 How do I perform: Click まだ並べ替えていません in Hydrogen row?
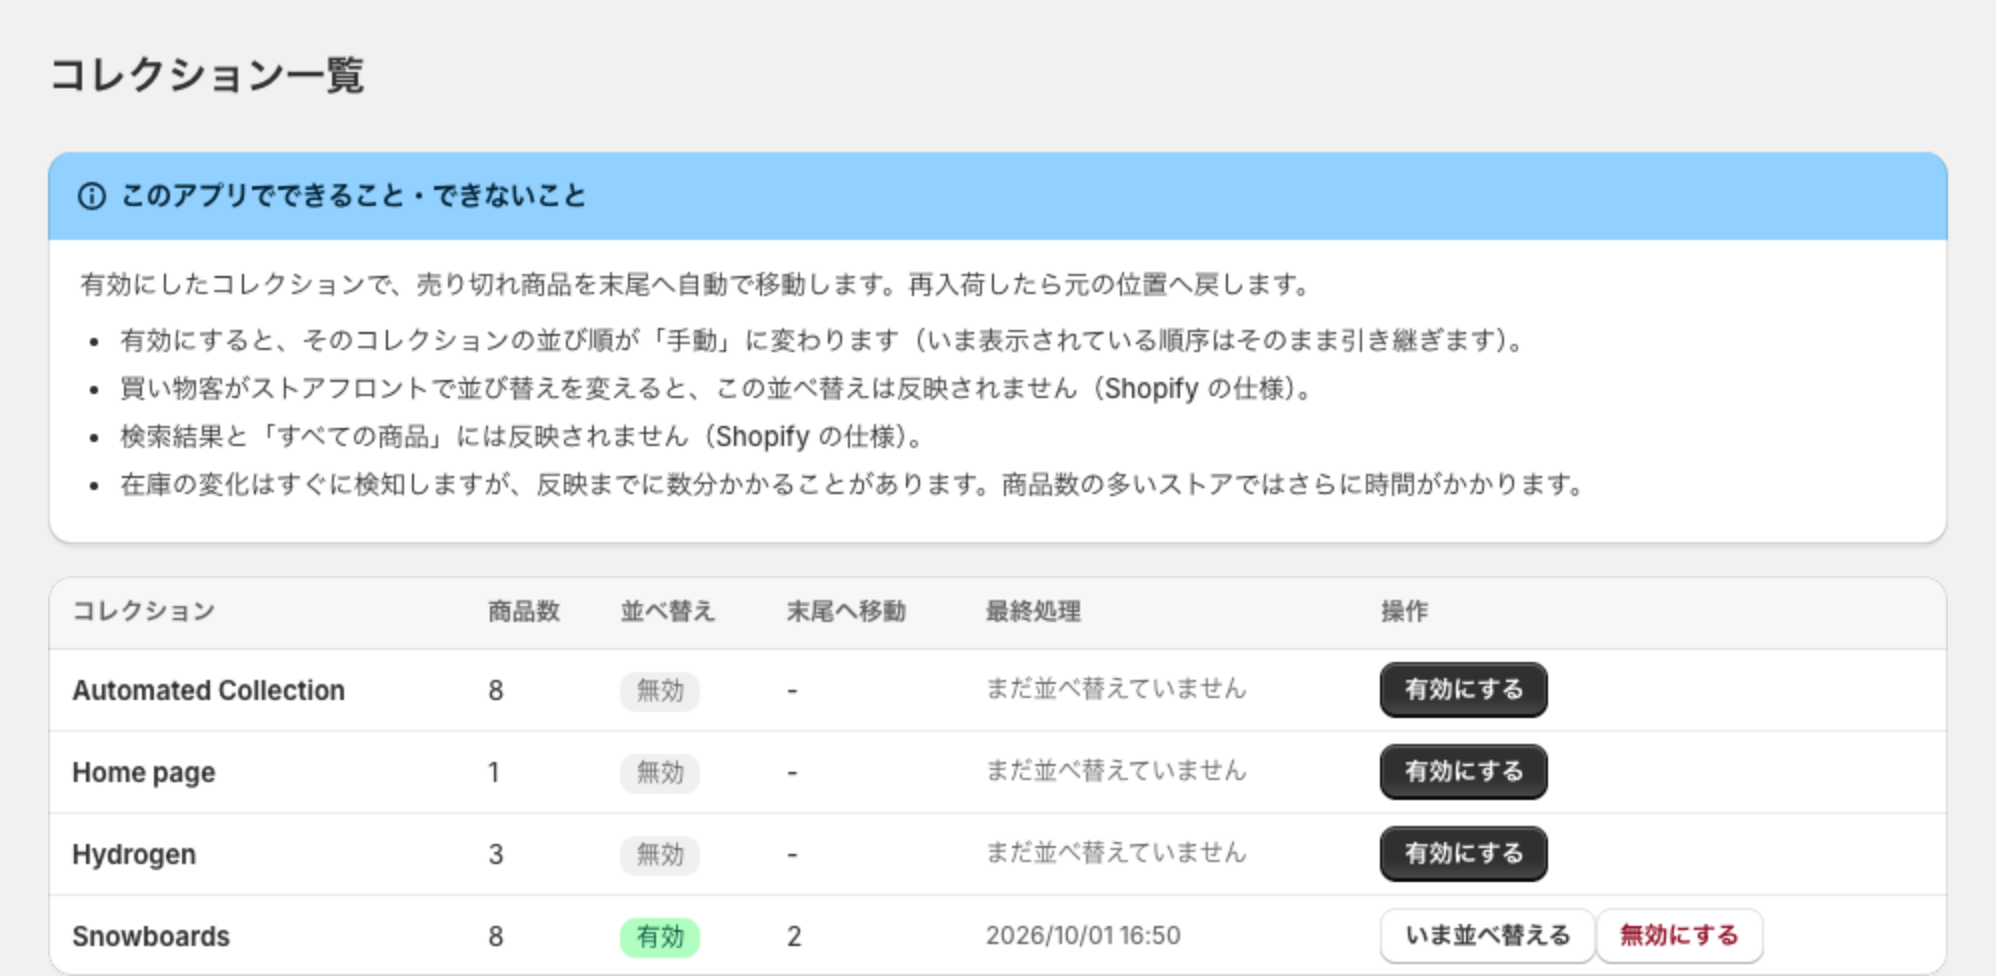1116,853
